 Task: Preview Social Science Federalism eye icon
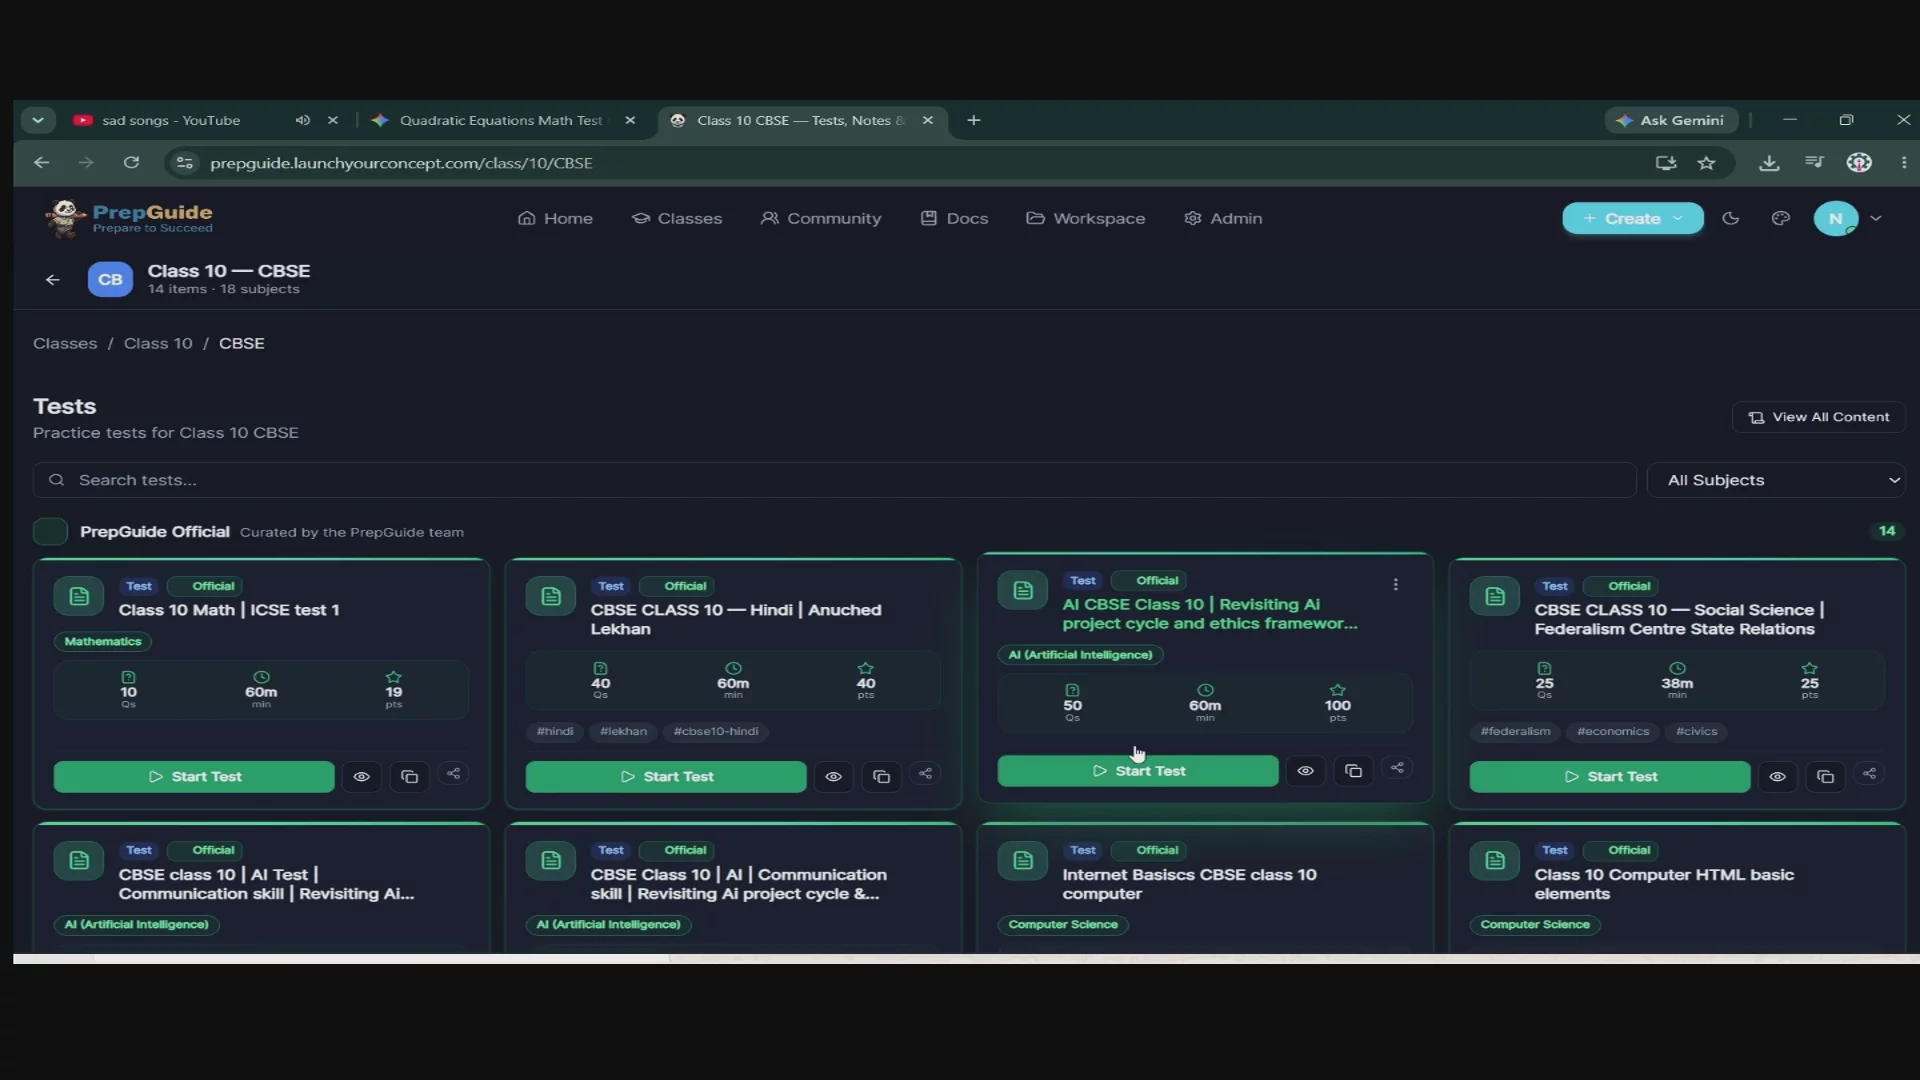click(1778, 777)
